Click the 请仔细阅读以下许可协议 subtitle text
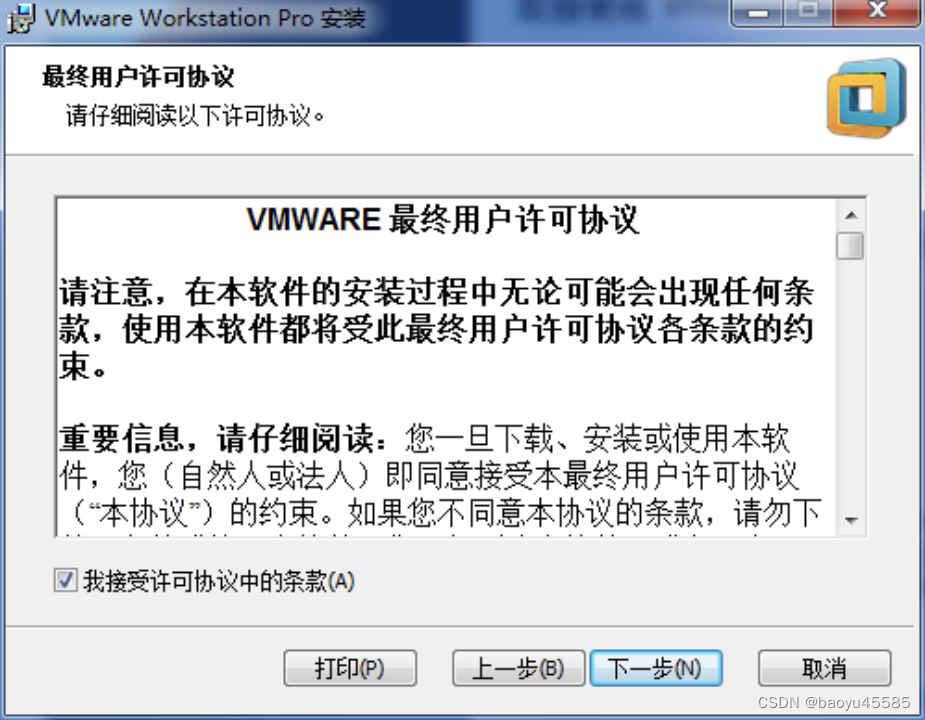925x720 pixels. [x=195, y=116]
